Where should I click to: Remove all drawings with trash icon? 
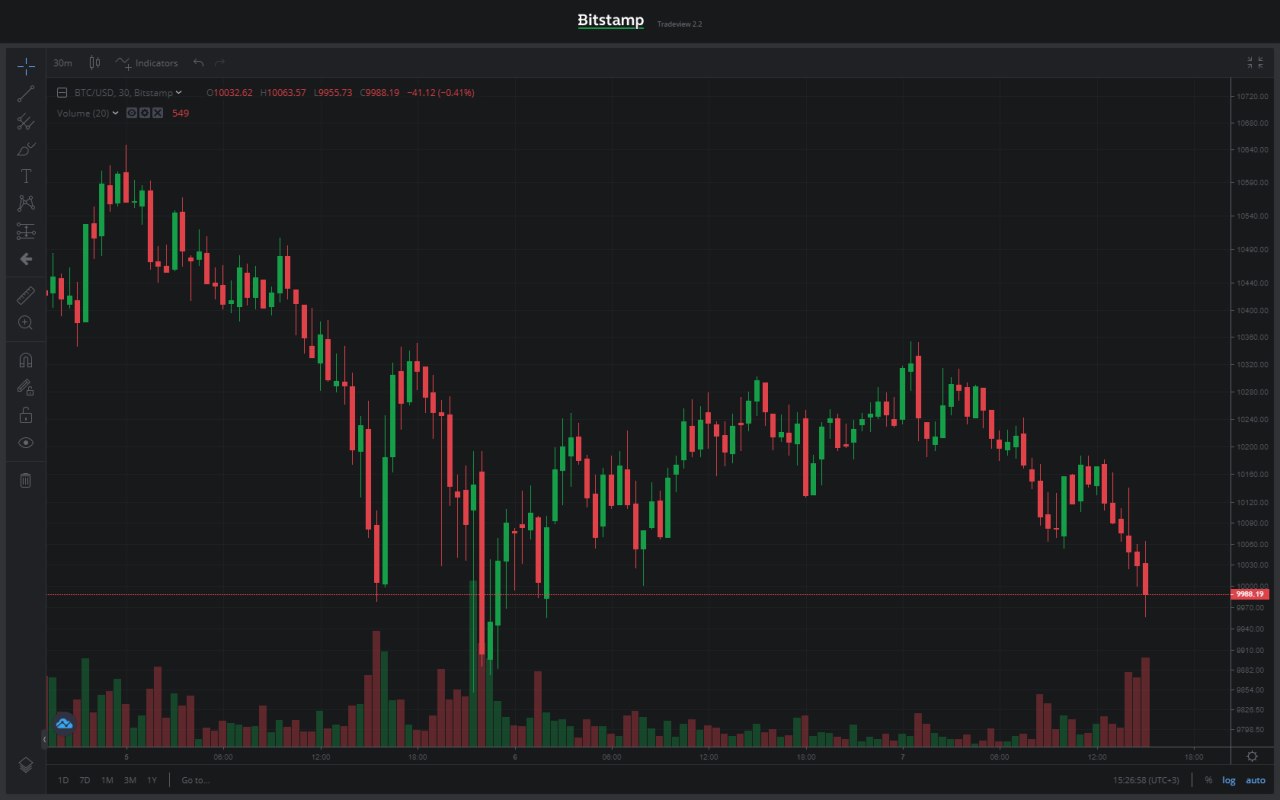tap(26, 480)
